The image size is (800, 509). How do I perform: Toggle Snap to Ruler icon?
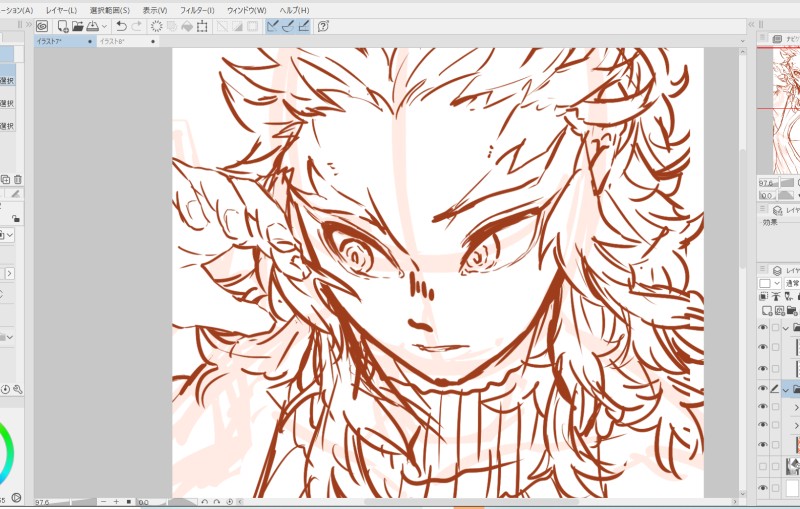(x=273, y=26)
